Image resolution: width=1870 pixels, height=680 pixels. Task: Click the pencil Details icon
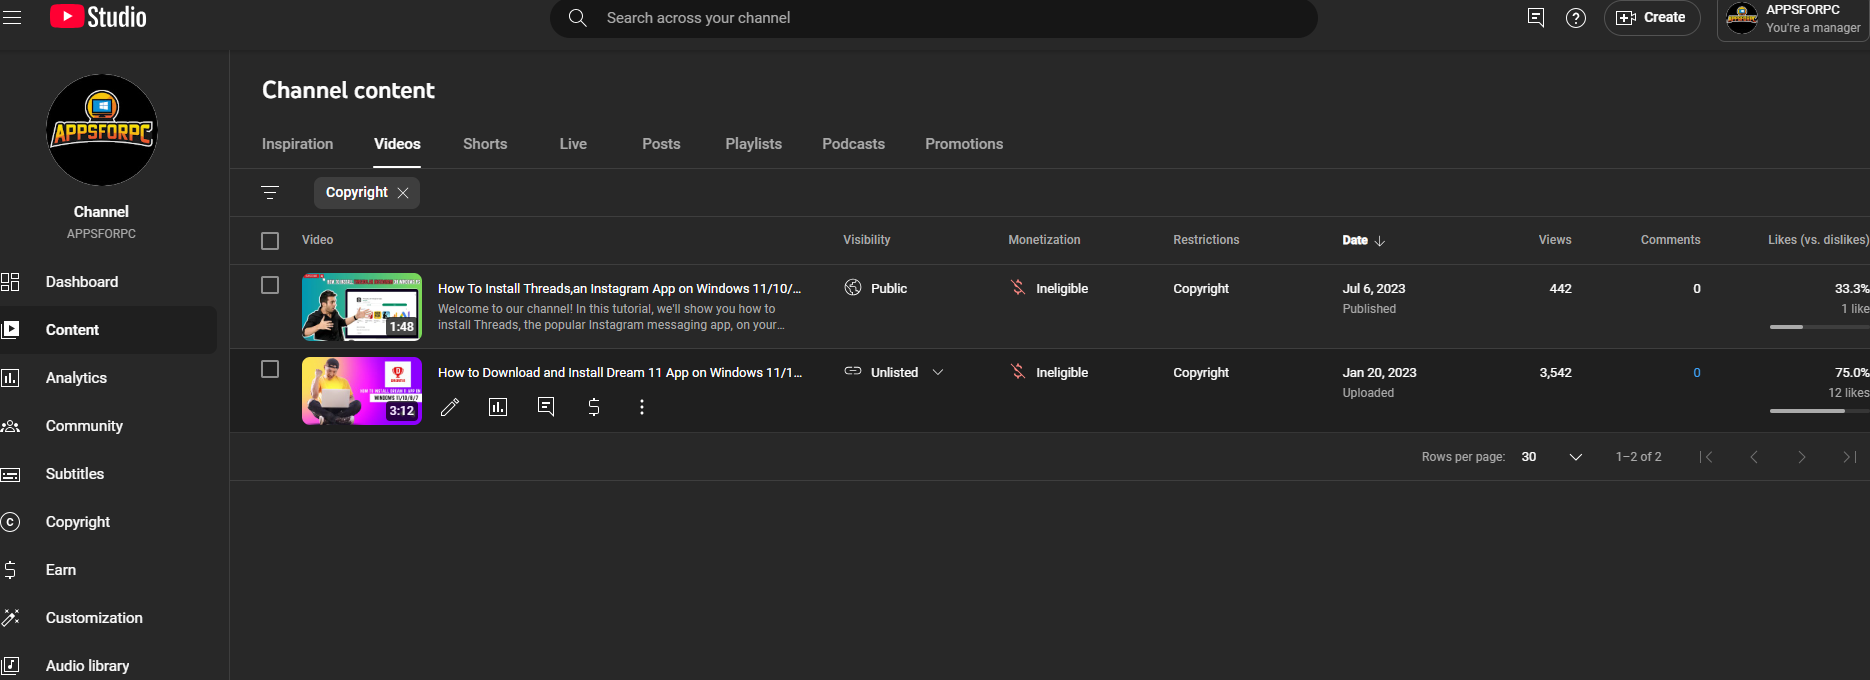tap(450, 407)
